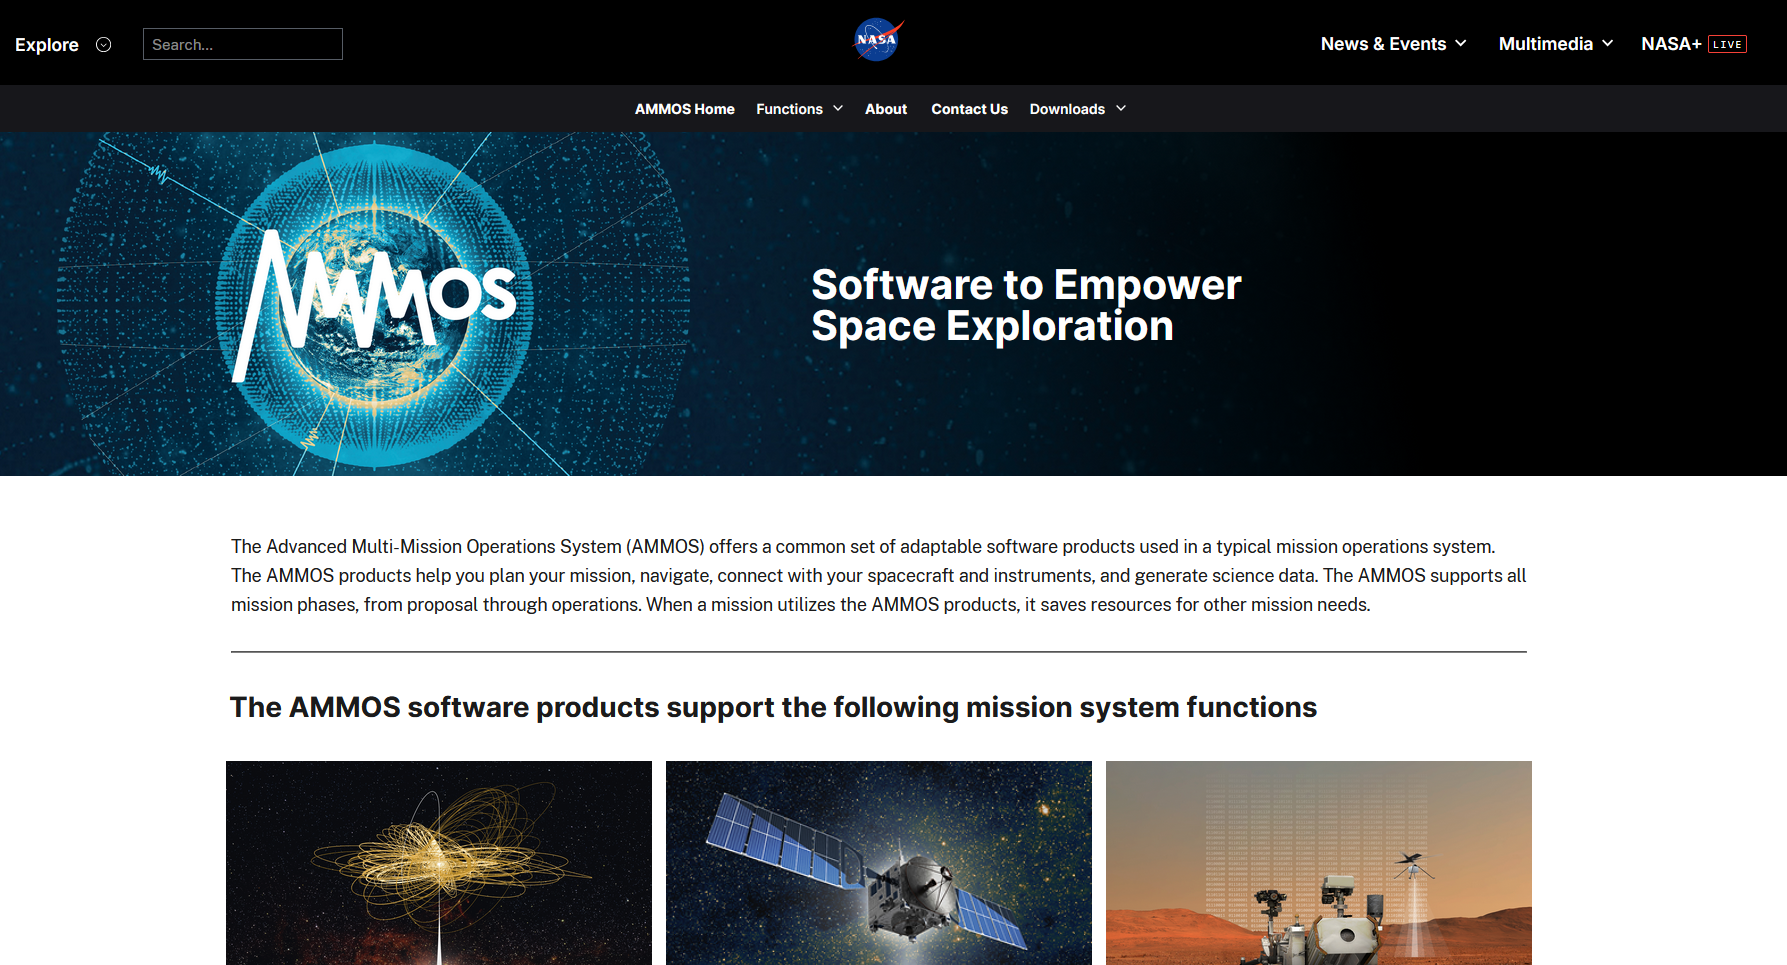The width and height of the screenshot is (1787, 965).
Task: Open the About page
Action: click(885, 109)
